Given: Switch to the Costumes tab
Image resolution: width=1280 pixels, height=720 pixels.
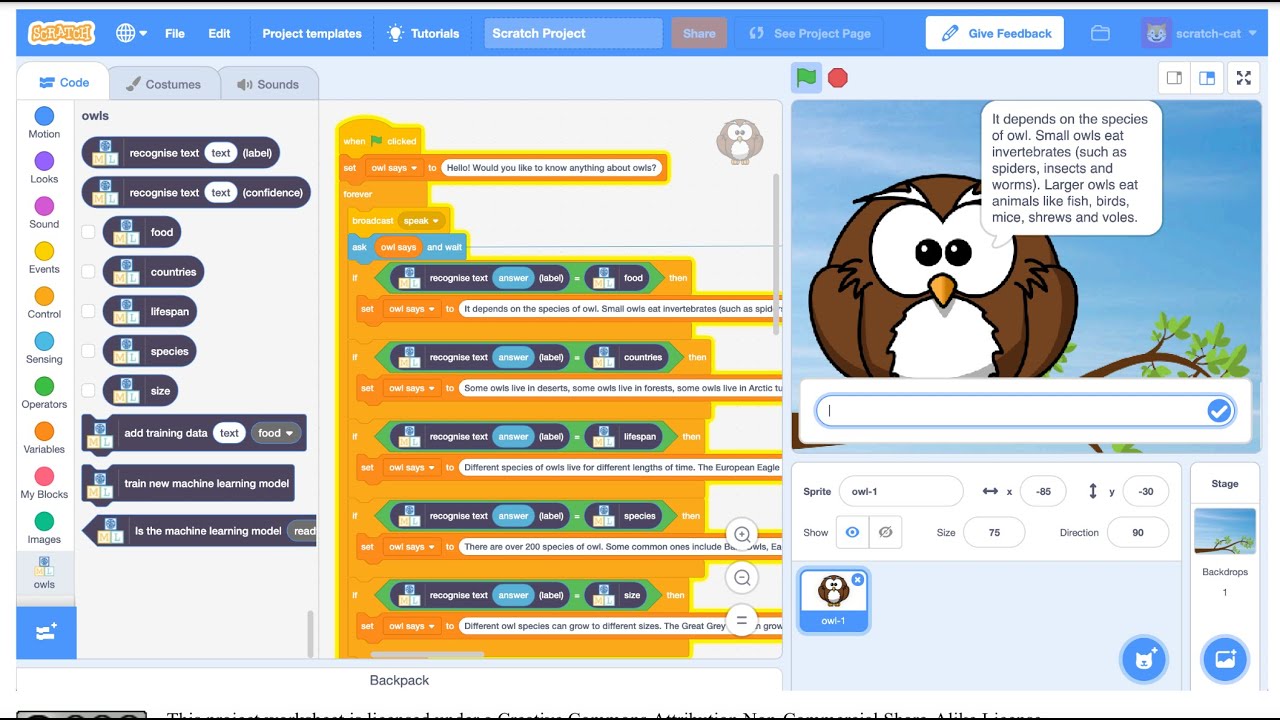Looking at the screenshot, I should (163, 84).
